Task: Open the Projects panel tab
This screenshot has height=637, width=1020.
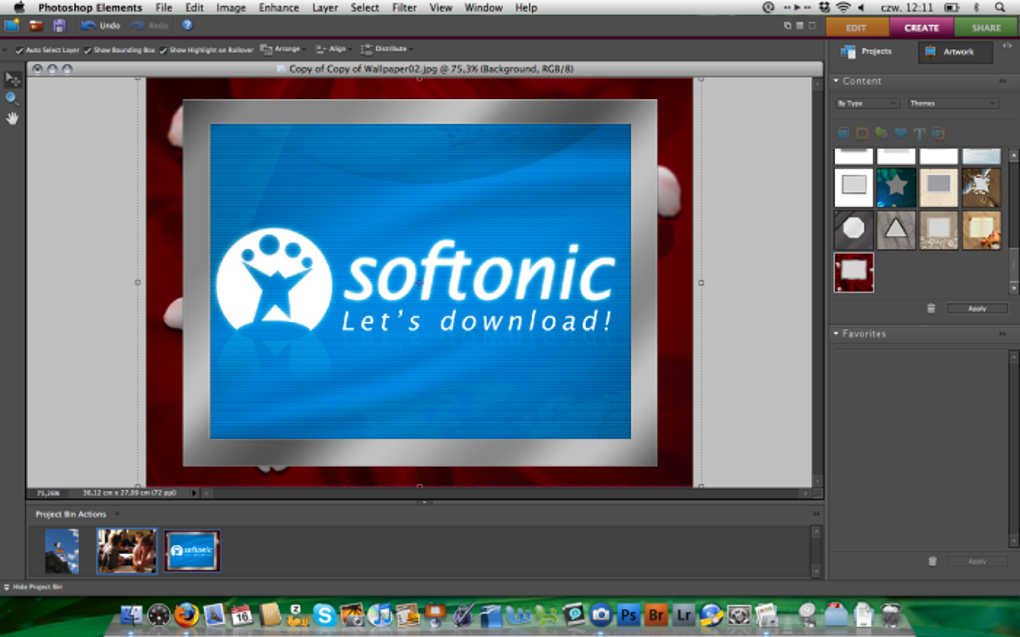Action: [x=866, y=51]
